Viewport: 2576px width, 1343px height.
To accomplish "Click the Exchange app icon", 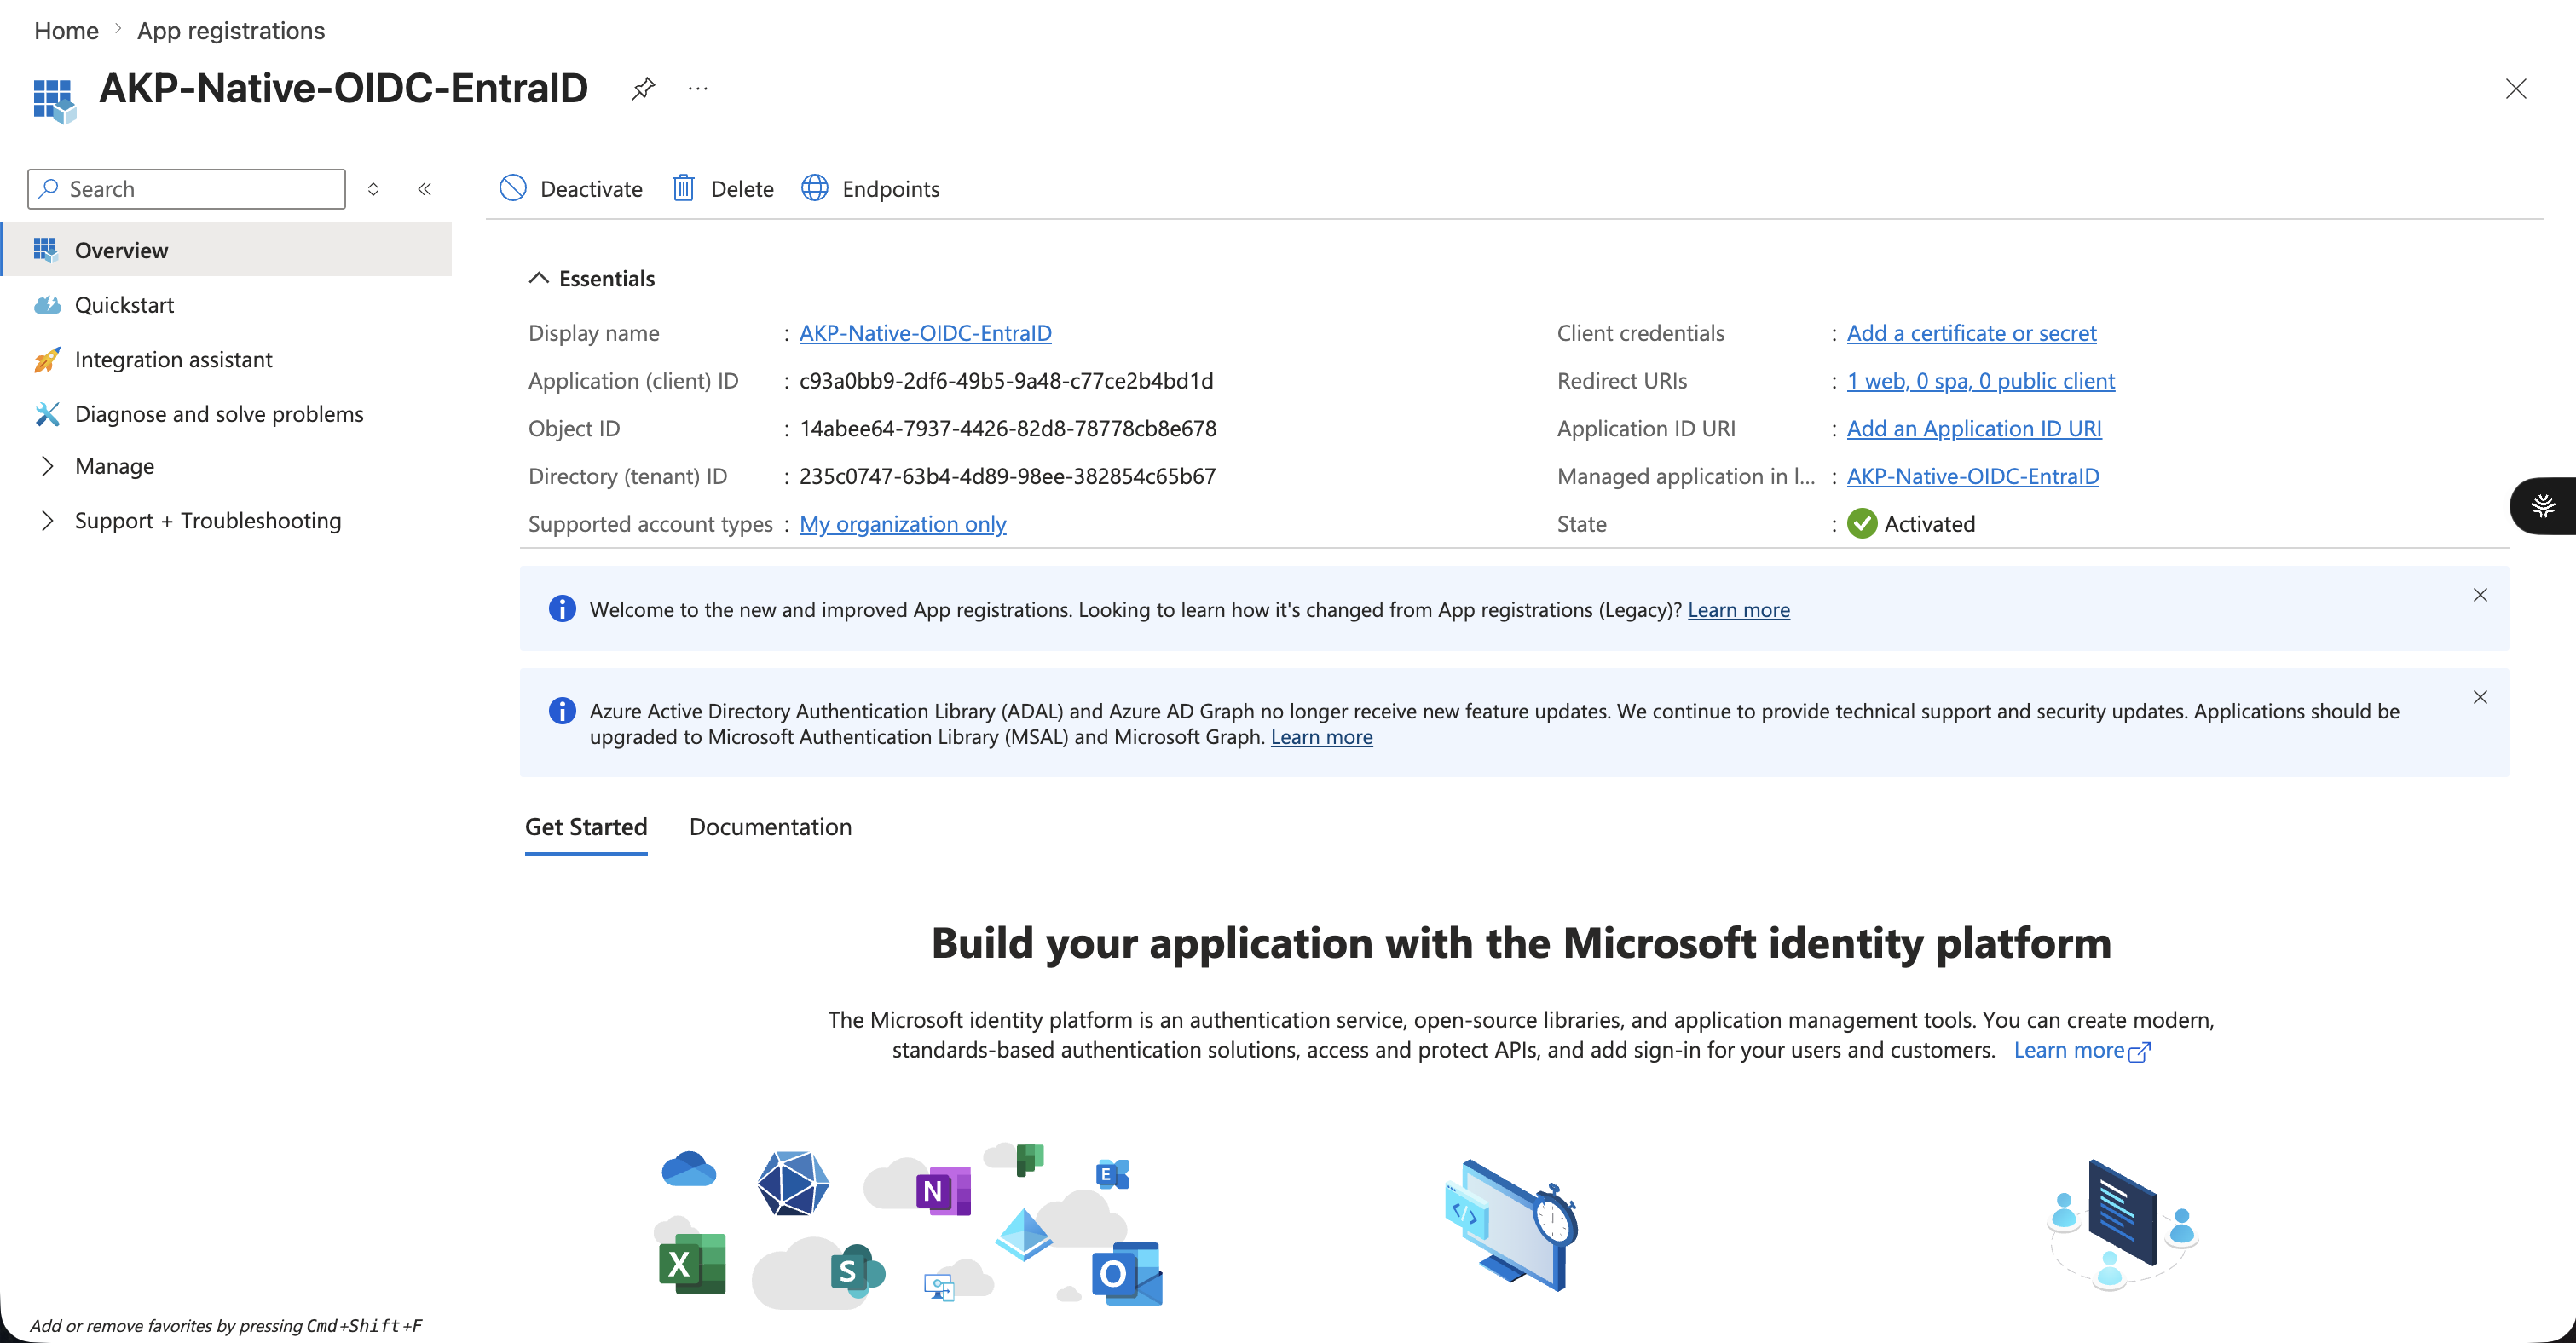I will tap(1112, 1174).
